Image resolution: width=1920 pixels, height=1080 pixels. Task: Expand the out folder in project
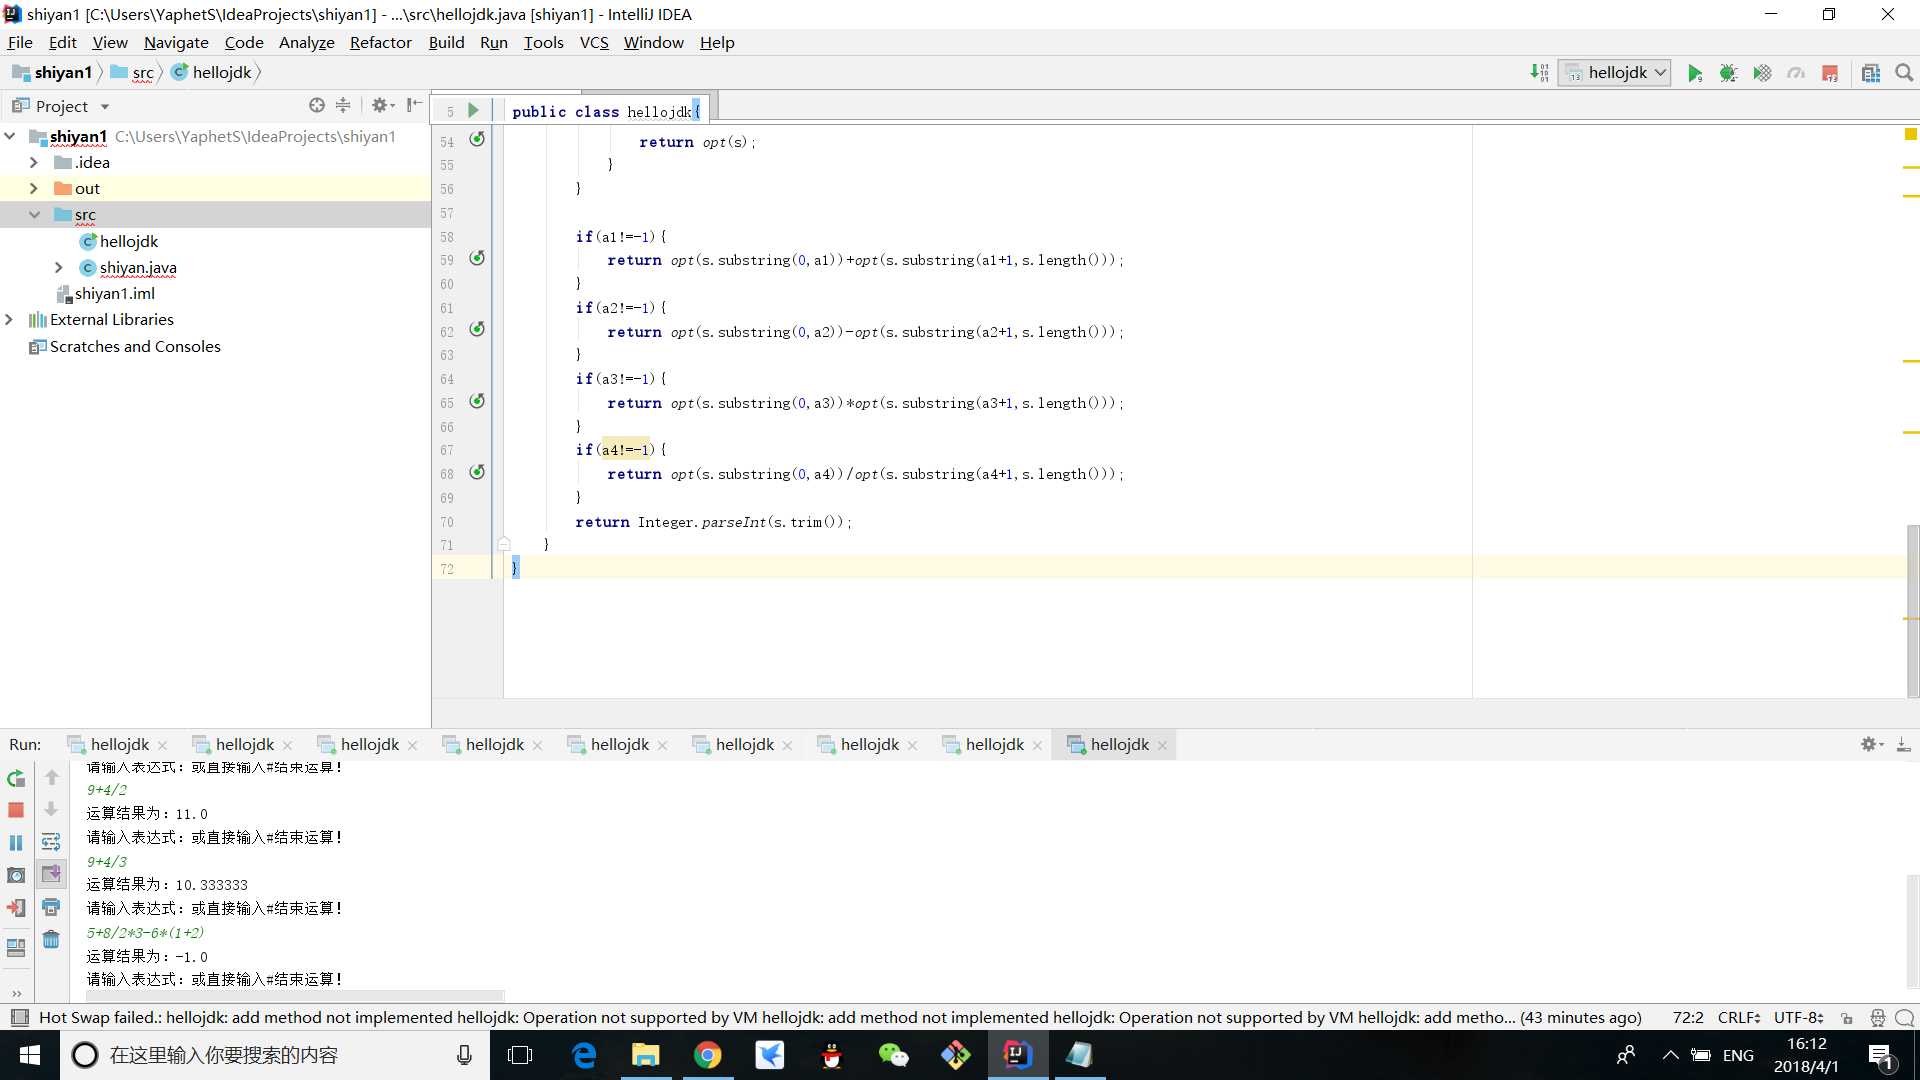click(32, 187)
